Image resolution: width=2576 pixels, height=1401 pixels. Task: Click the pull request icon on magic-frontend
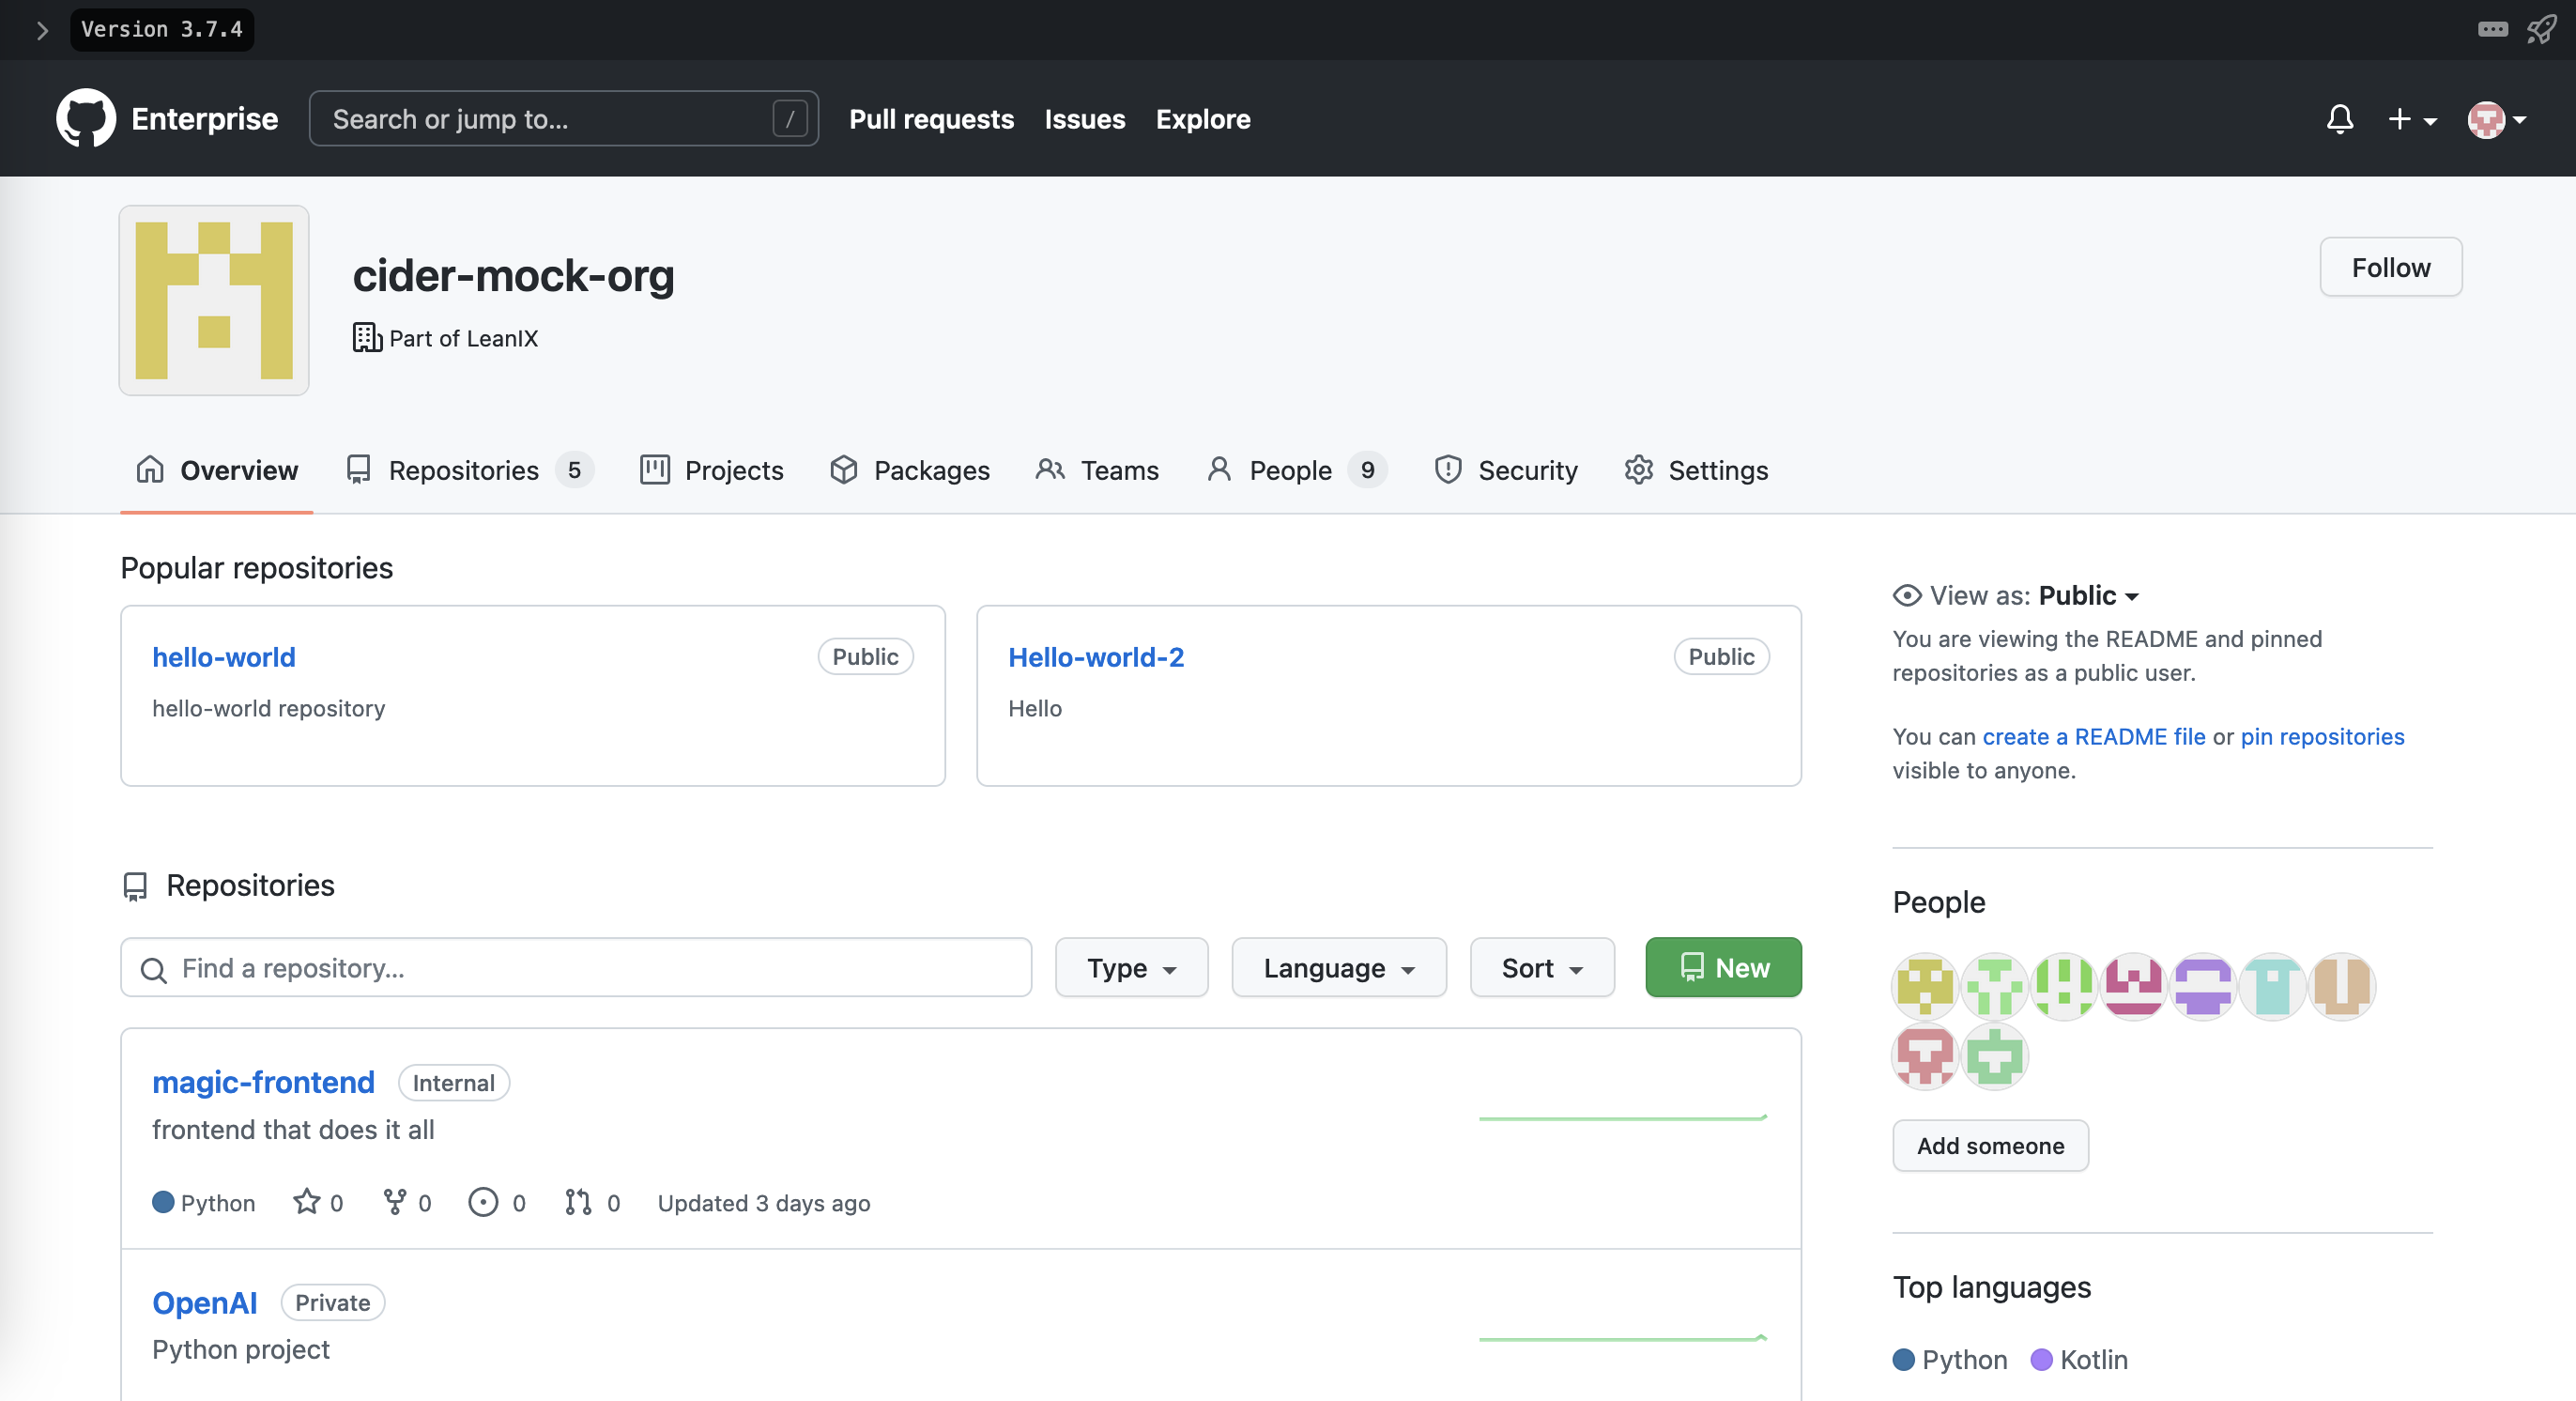[x=577, y=1201]
